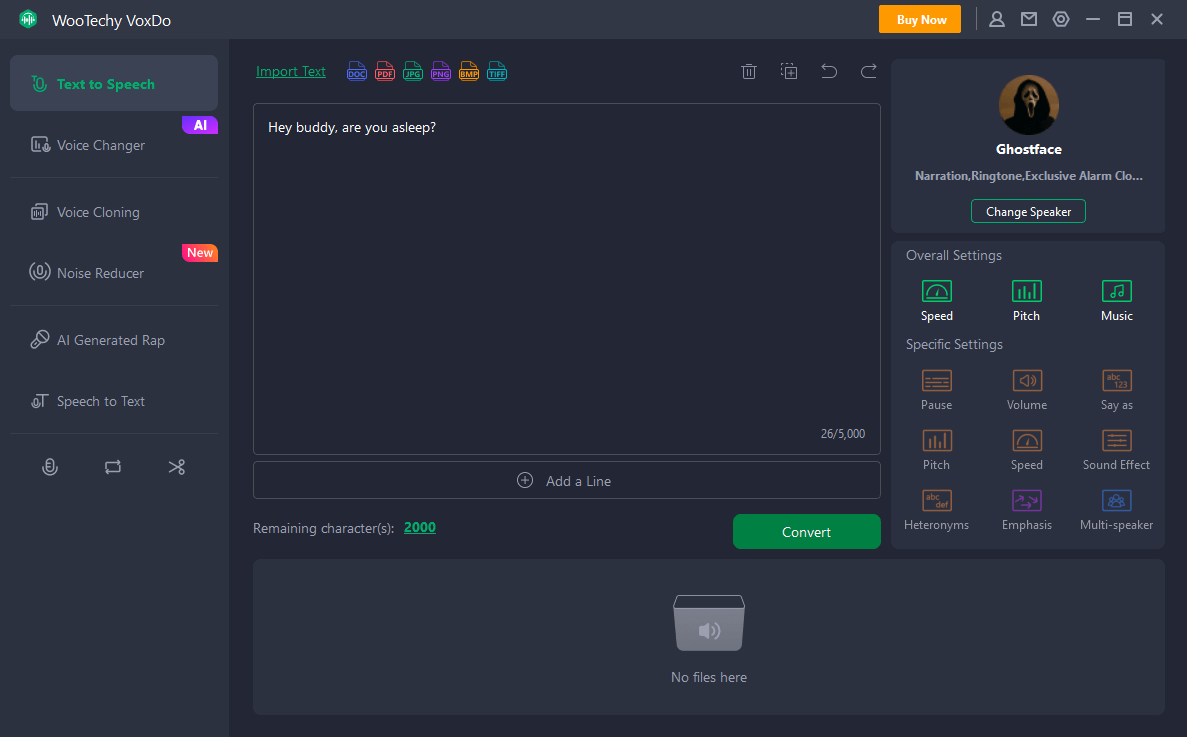Open the Noise Reducer section
This screenshot has width=1187, height=737.
[100, 273]
